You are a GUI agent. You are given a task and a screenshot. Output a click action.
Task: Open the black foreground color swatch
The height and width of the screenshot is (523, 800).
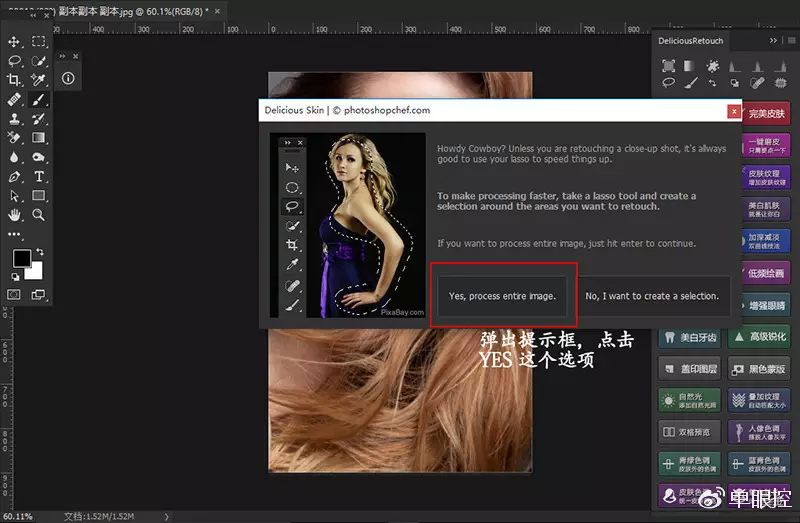tap(21, 258)
